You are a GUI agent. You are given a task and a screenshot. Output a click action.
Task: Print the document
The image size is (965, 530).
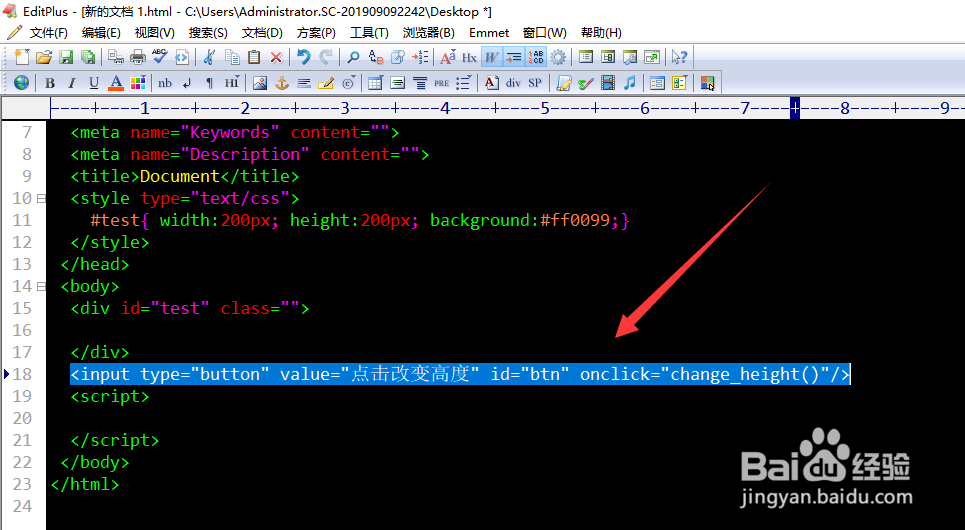(138, 57)
